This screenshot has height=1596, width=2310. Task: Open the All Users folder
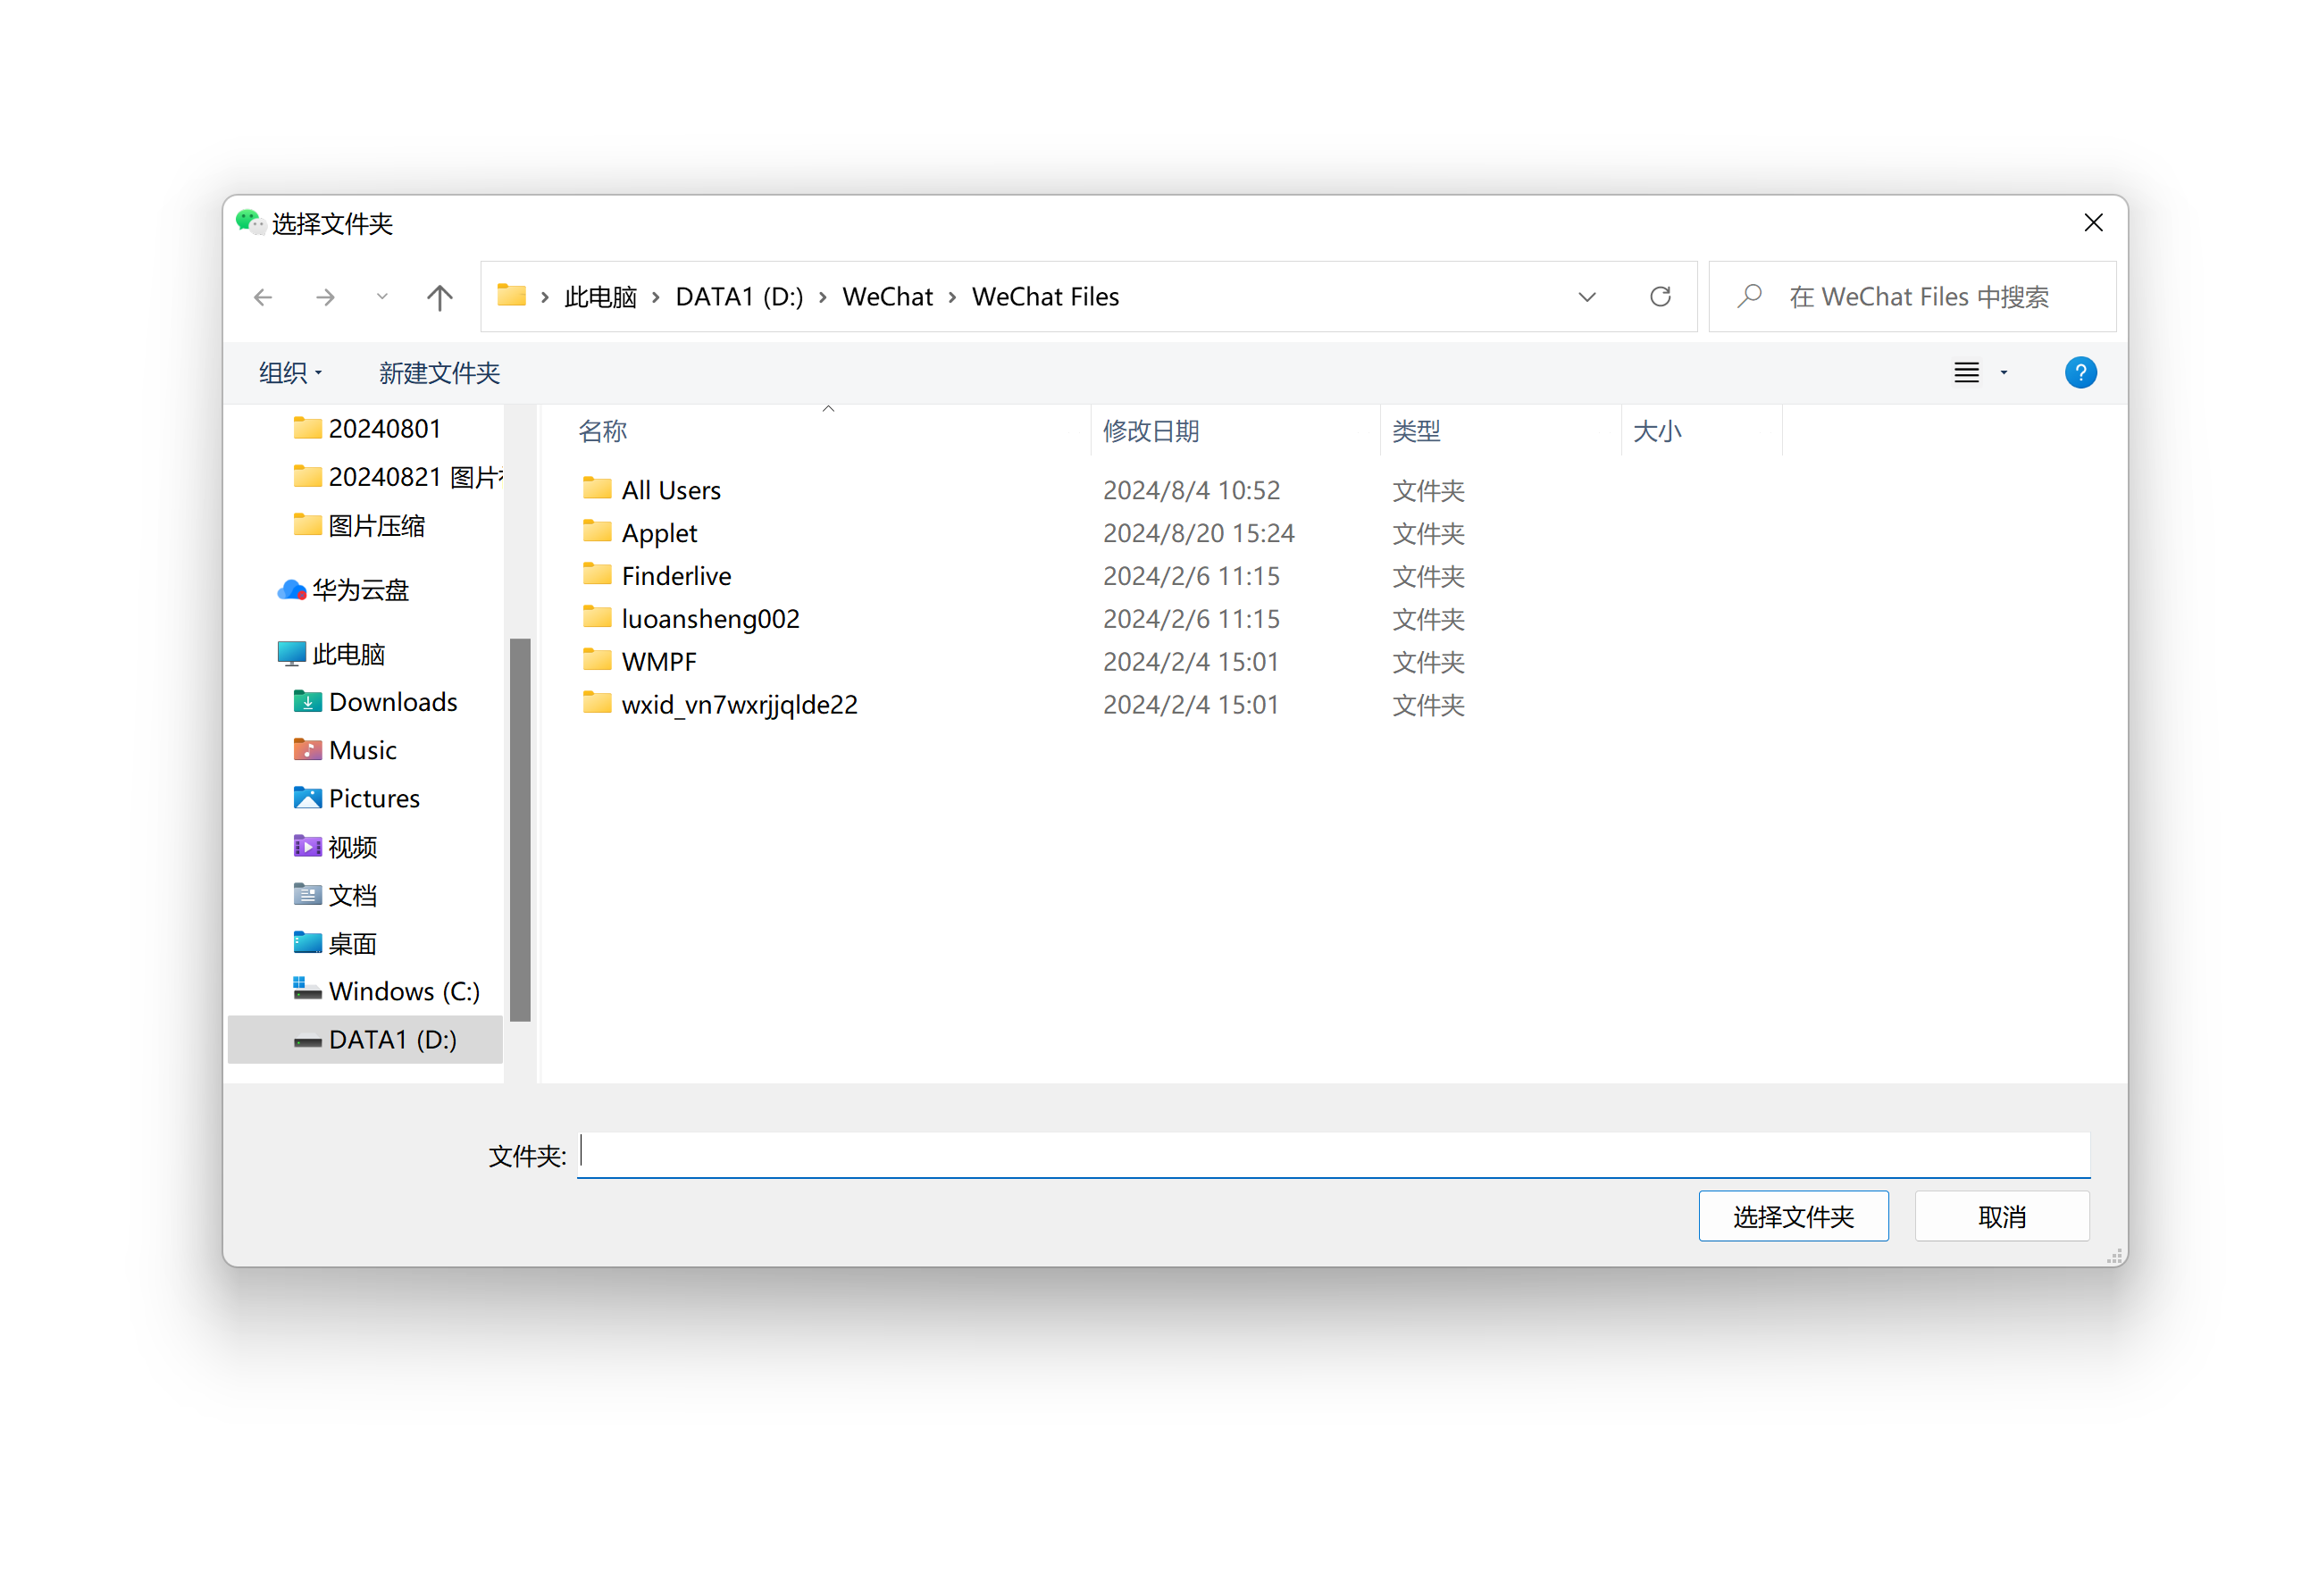674,489
